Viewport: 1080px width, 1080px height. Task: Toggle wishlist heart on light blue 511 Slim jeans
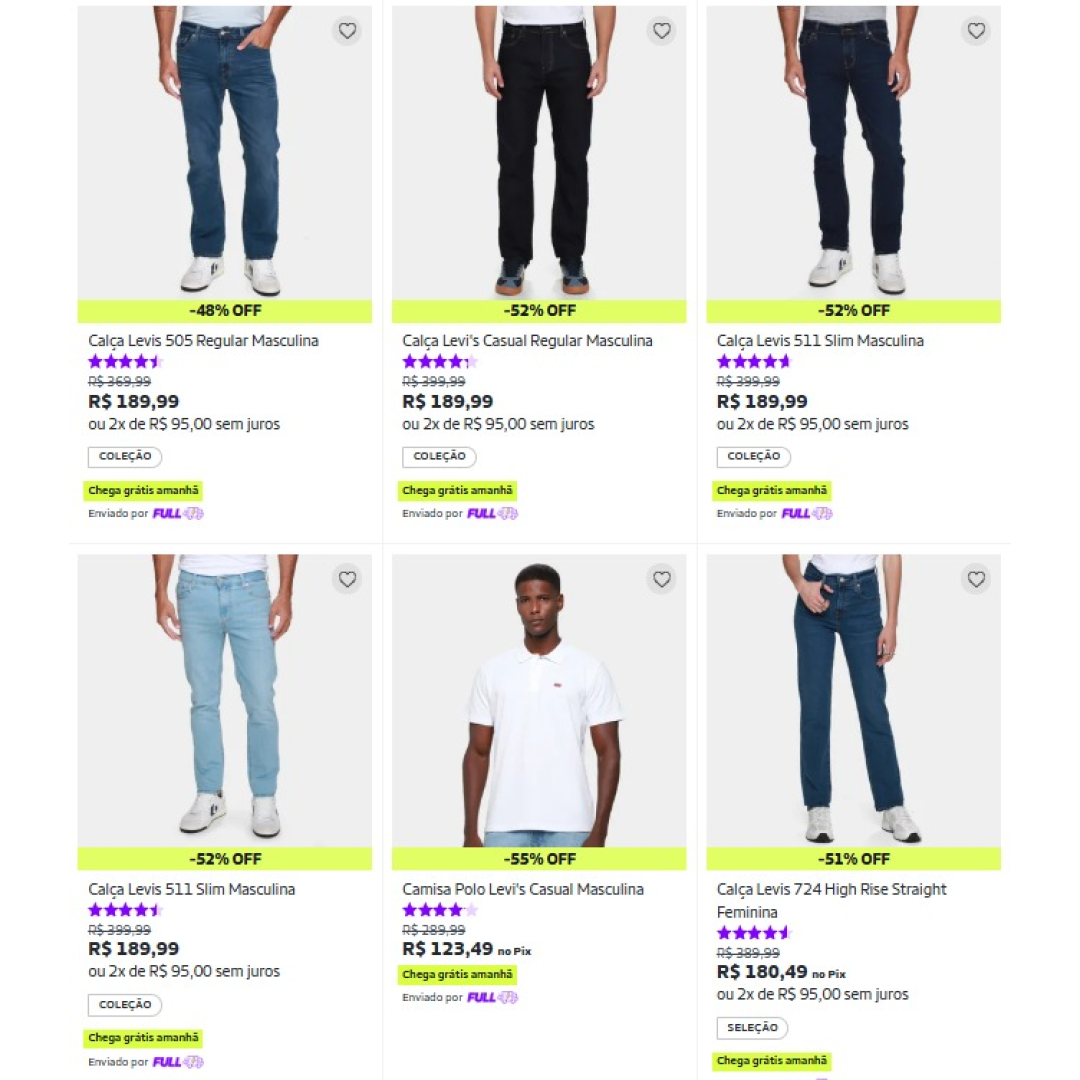[x=347, y=579]
